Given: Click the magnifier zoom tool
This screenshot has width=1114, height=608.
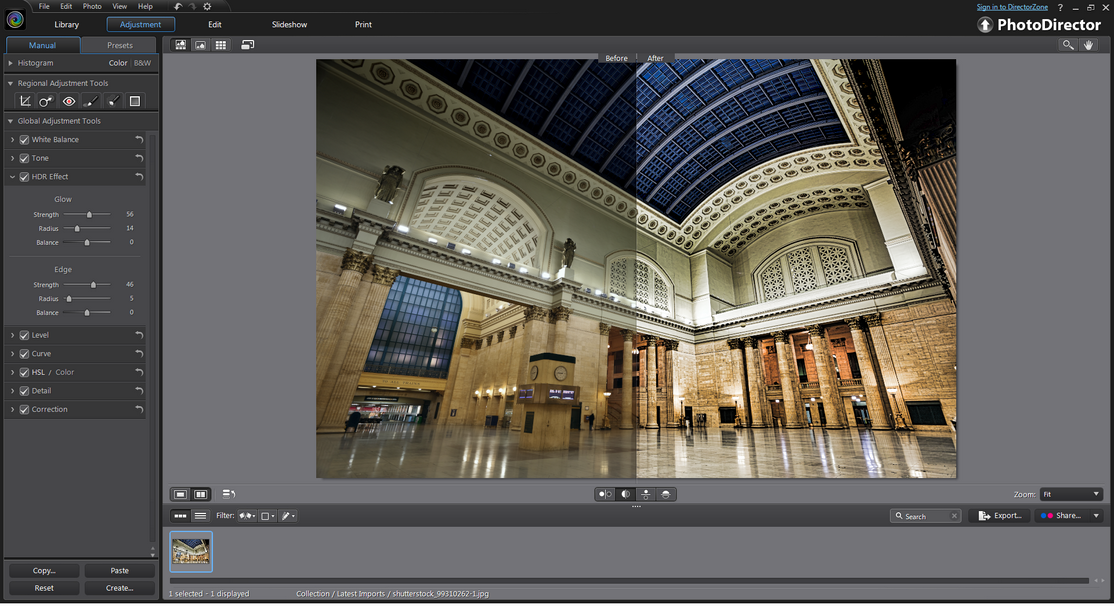Looking at the screenshot, I should [x=1068, y=45].
